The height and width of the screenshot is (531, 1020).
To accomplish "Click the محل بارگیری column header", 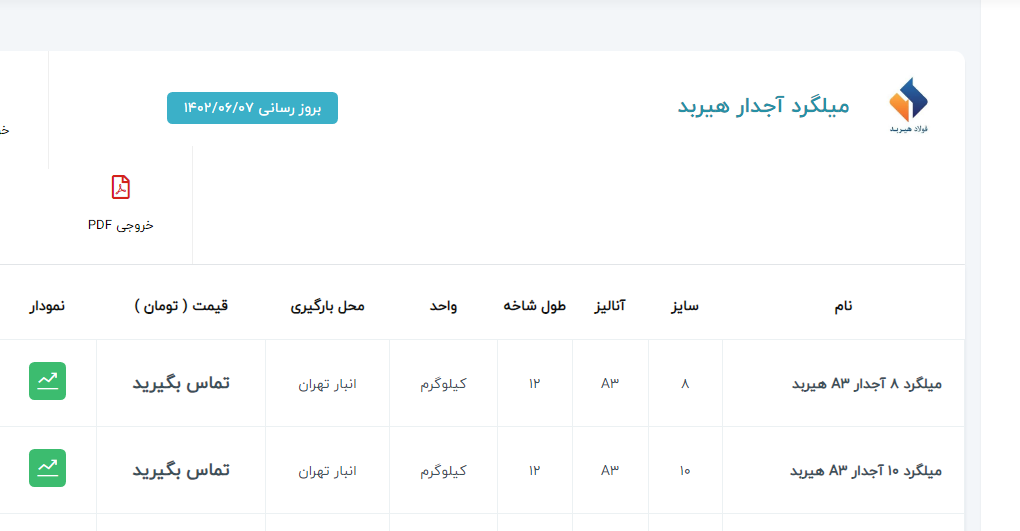I will click(x=327, y=306).
